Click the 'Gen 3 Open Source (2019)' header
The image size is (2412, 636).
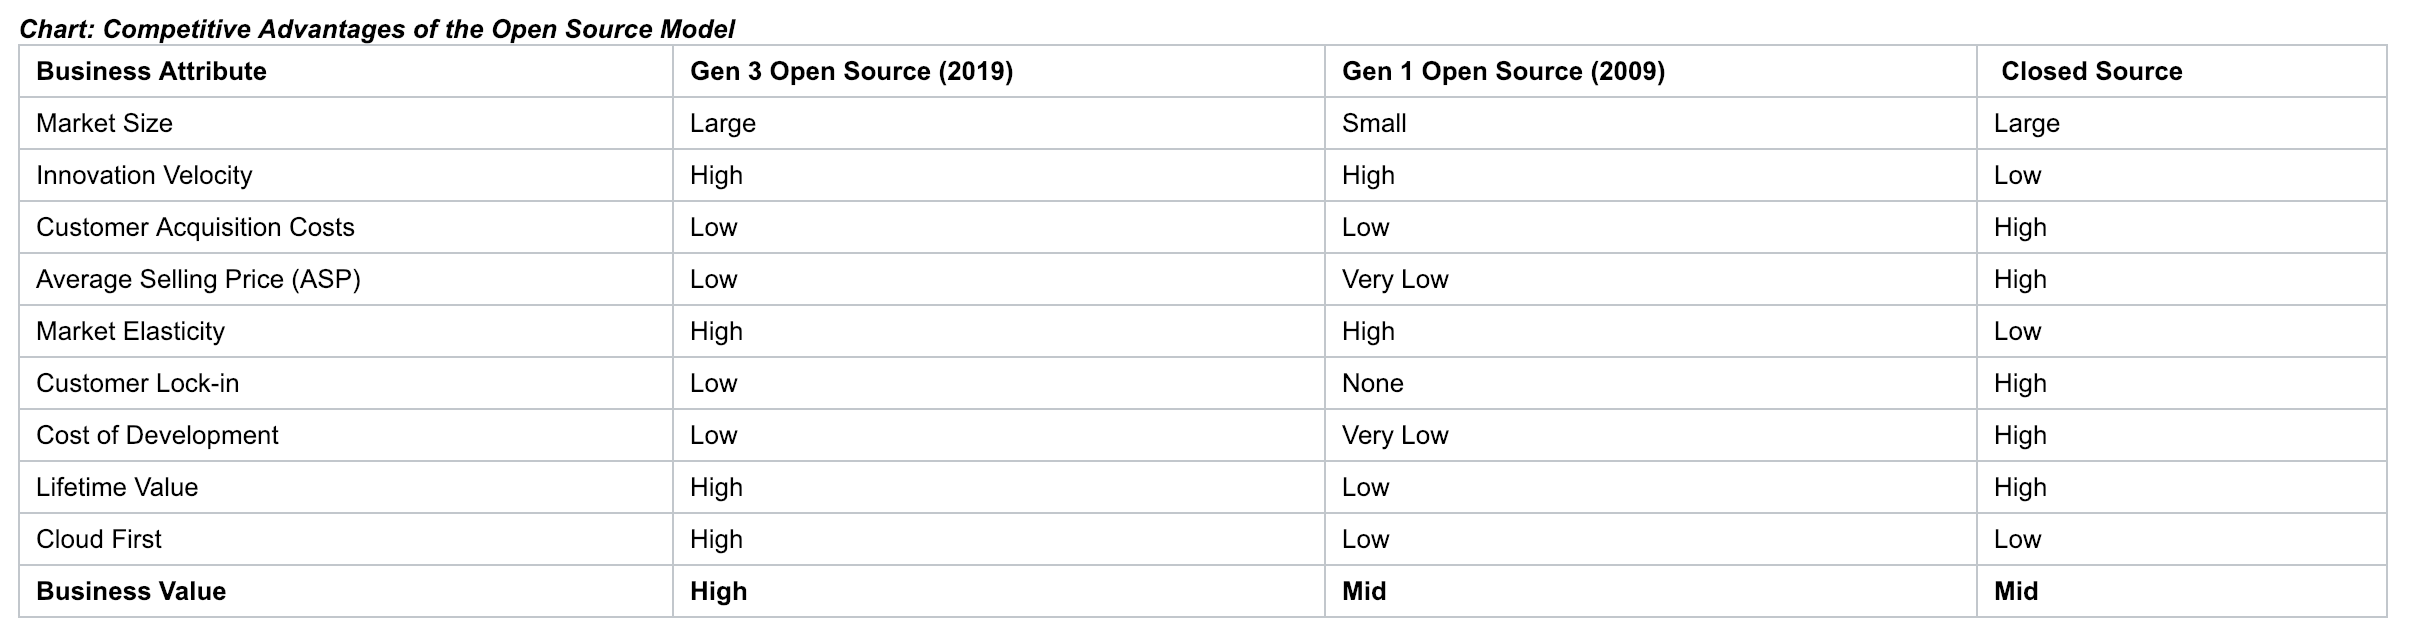(x=851, y=71)
